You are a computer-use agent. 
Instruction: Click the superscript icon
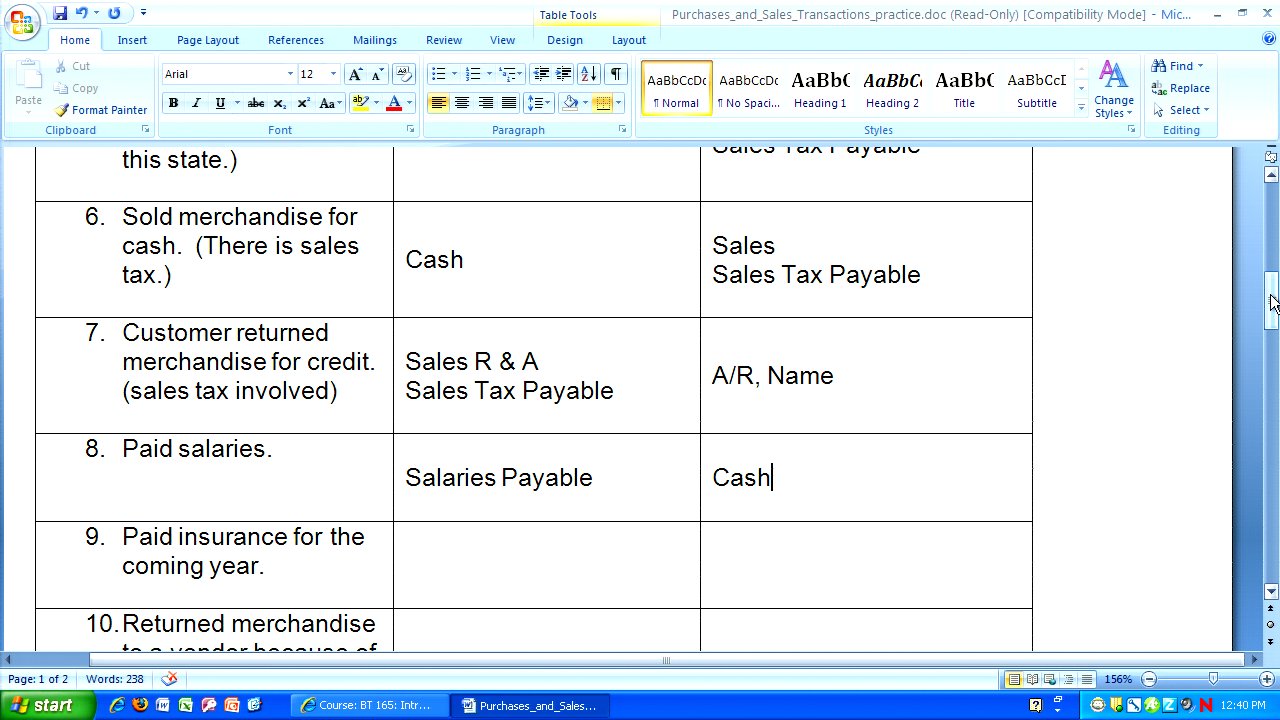[303, 103]
